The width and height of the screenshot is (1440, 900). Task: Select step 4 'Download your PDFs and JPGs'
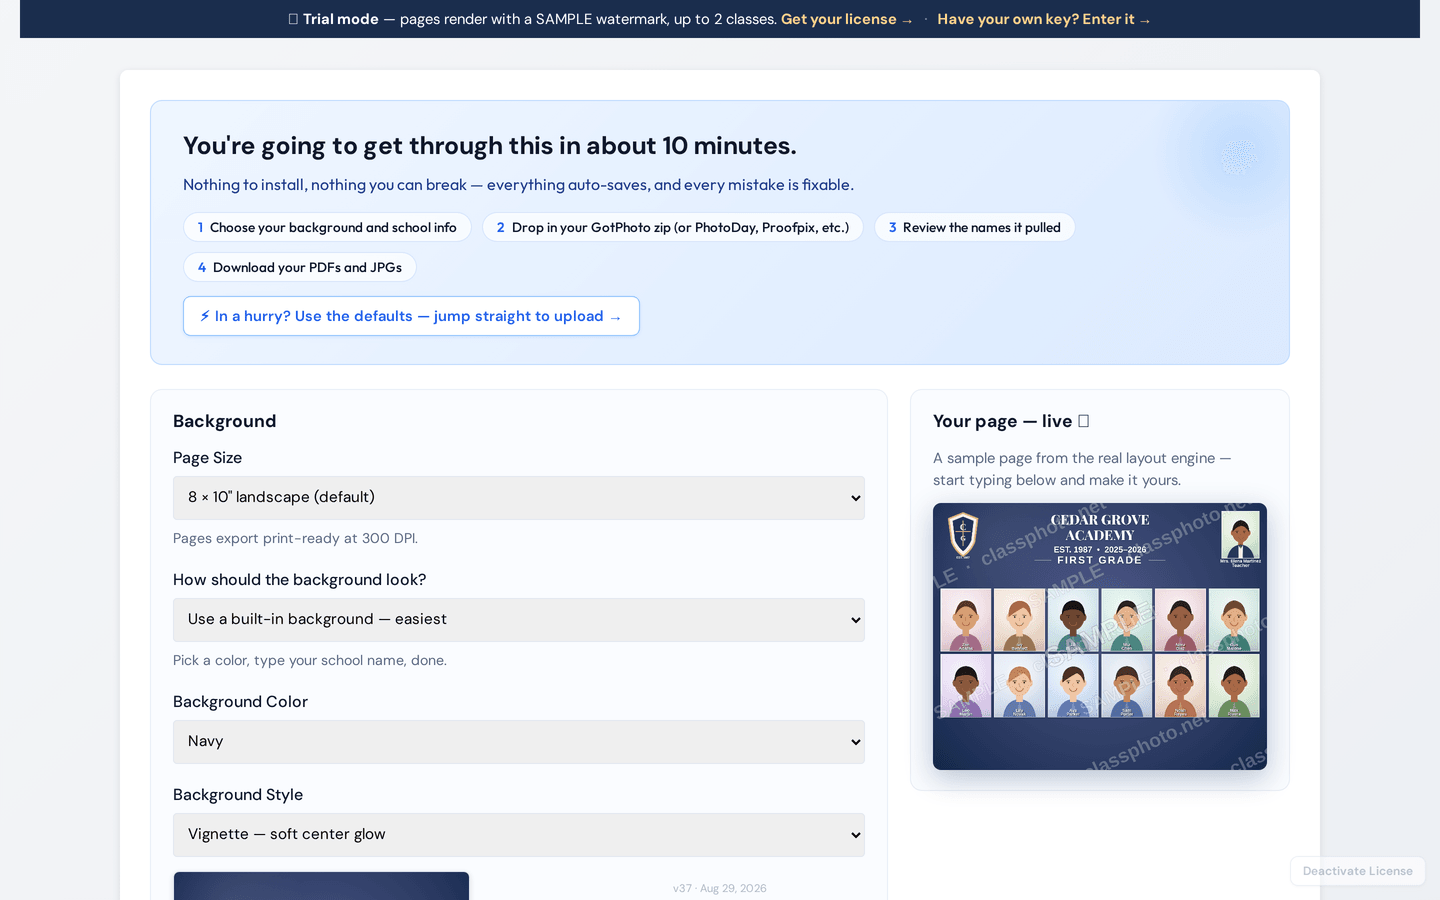(x=300, y=267)
